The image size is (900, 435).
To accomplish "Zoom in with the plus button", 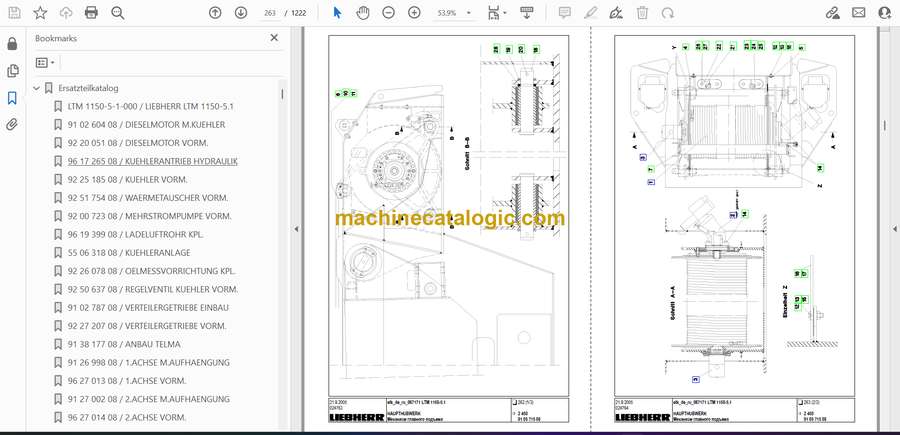I will point(414,13).
